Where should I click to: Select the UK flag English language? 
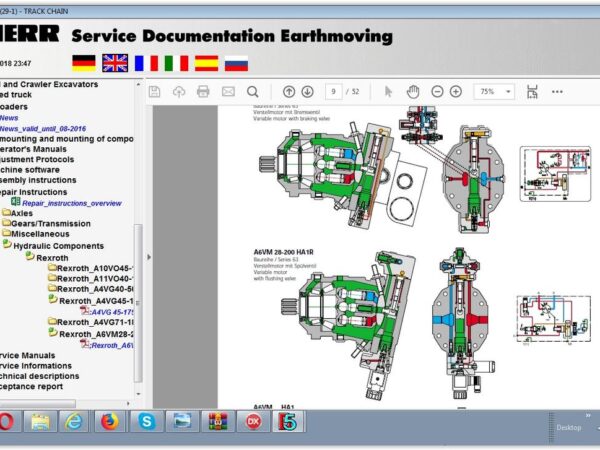pyautogui.click(x=115, y=63)
